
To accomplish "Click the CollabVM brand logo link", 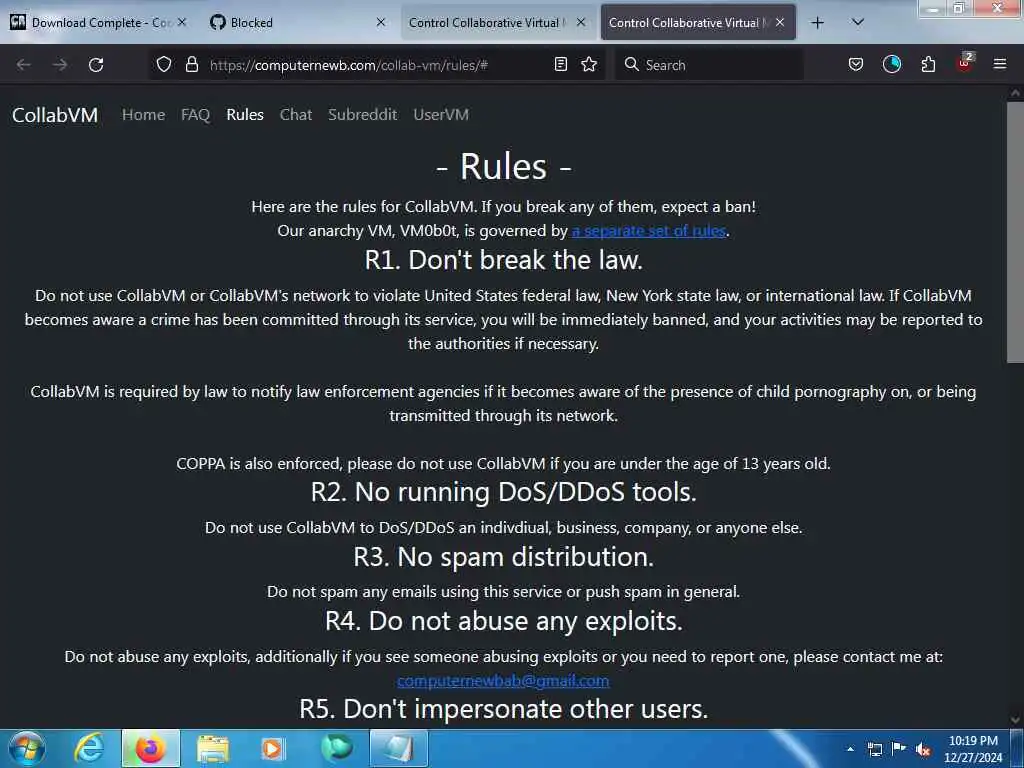I will click(55, 115).
